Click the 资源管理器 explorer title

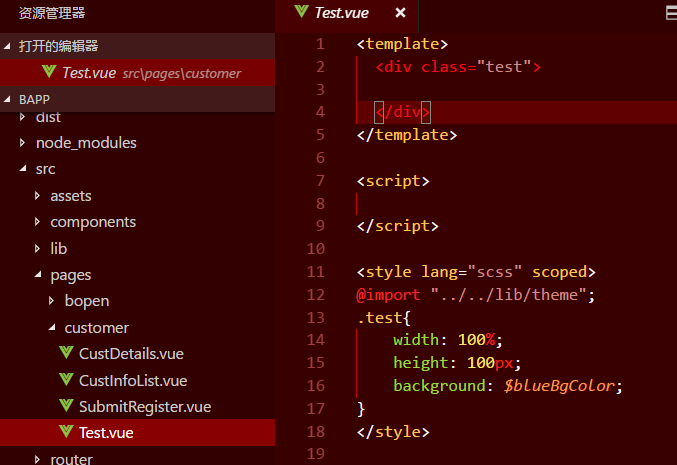point(52,13)
